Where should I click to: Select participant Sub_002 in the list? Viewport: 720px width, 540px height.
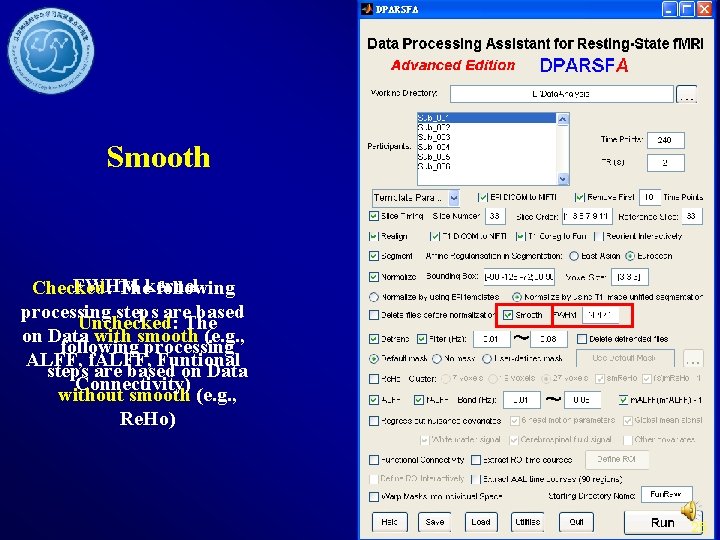point(486,128)
